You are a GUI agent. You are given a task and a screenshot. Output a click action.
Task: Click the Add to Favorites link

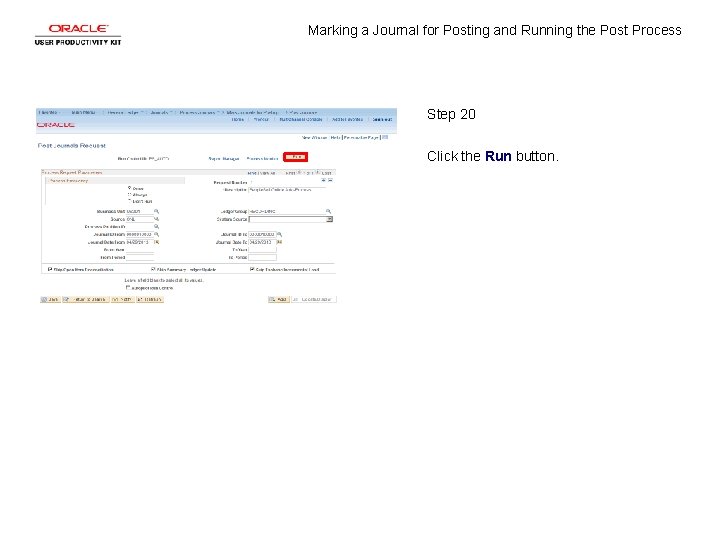347,119
